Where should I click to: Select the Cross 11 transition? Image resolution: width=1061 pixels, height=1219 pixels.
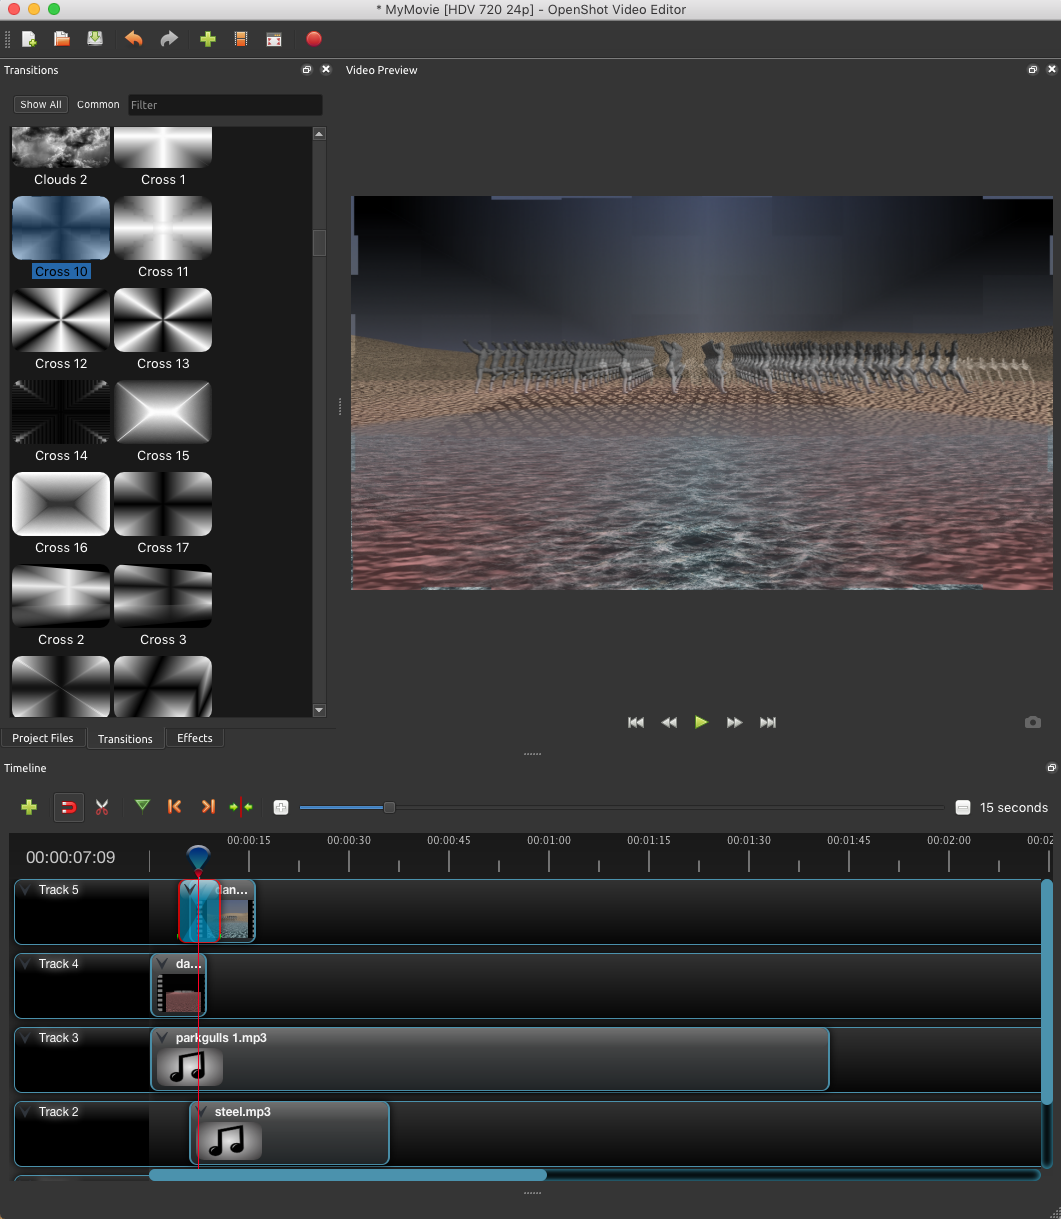point(163,238)
